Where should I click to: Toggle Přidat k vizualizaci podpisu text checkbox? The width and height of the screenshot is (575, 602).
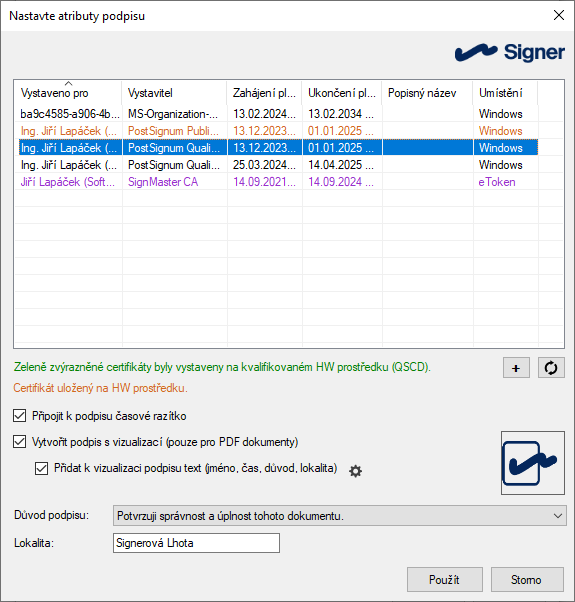(x=41, y=468)
